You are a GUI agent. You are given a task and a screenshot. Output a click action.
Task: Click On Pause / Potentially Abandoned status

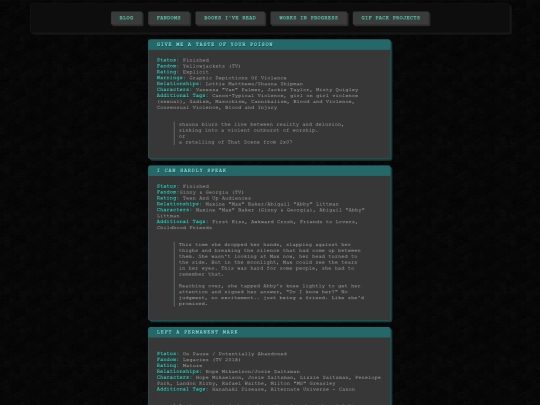pyautogui.click(x=235, y=354)
